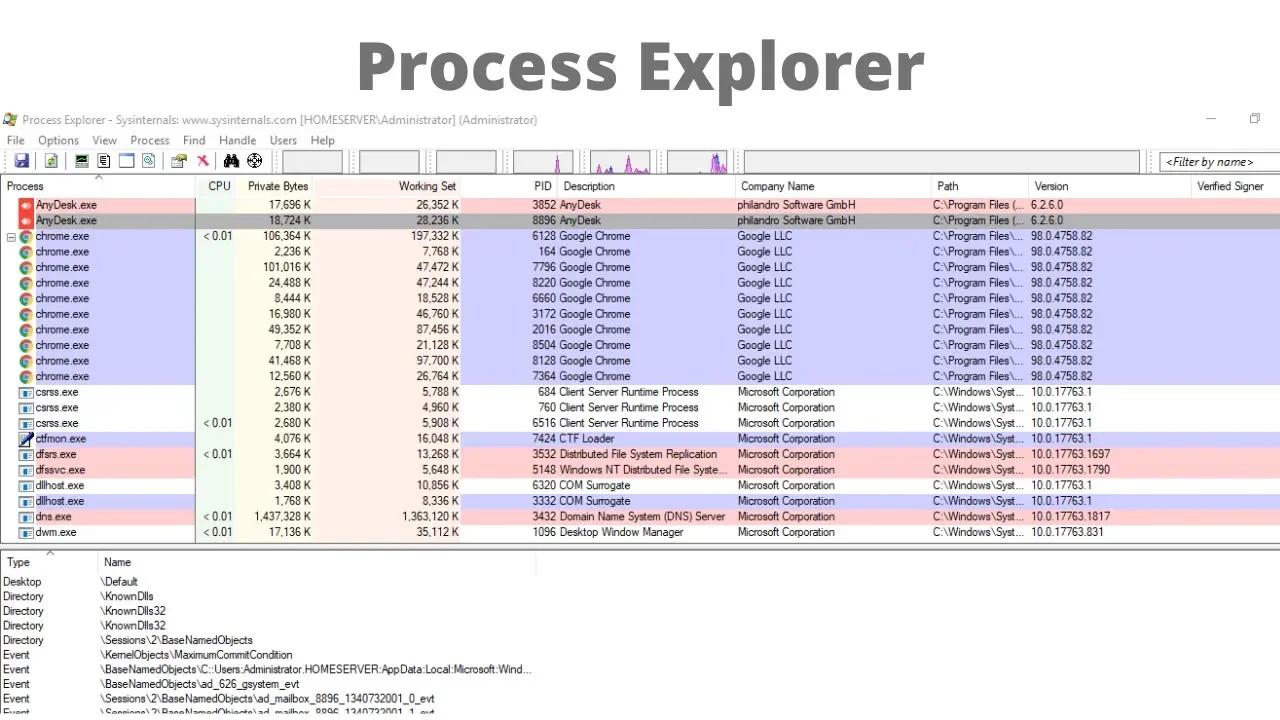The height and width of the screenshot is (720, 1280).
Task: Click the dfsrs.exe process icon
Action: [27, 454]
